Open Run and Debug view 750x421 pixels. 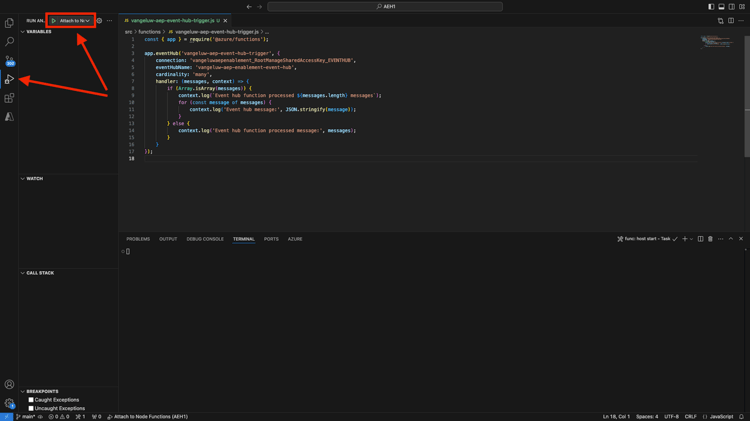click(x=9, y=79)
